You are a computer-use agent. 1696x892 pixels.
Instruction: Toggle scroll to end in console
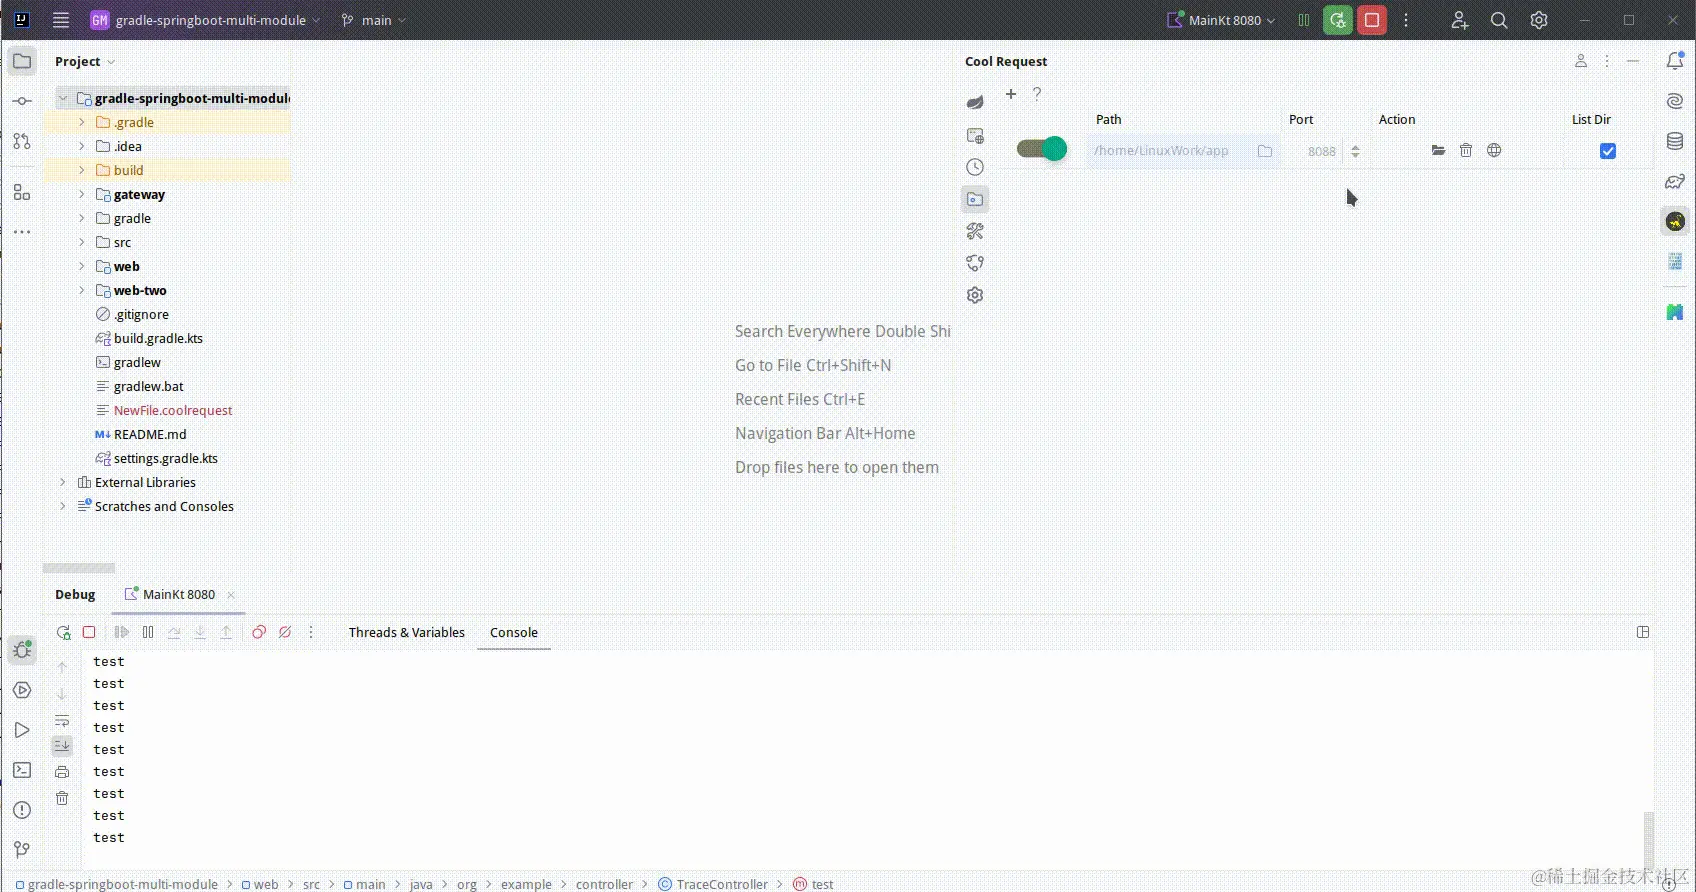click(62, 746)
